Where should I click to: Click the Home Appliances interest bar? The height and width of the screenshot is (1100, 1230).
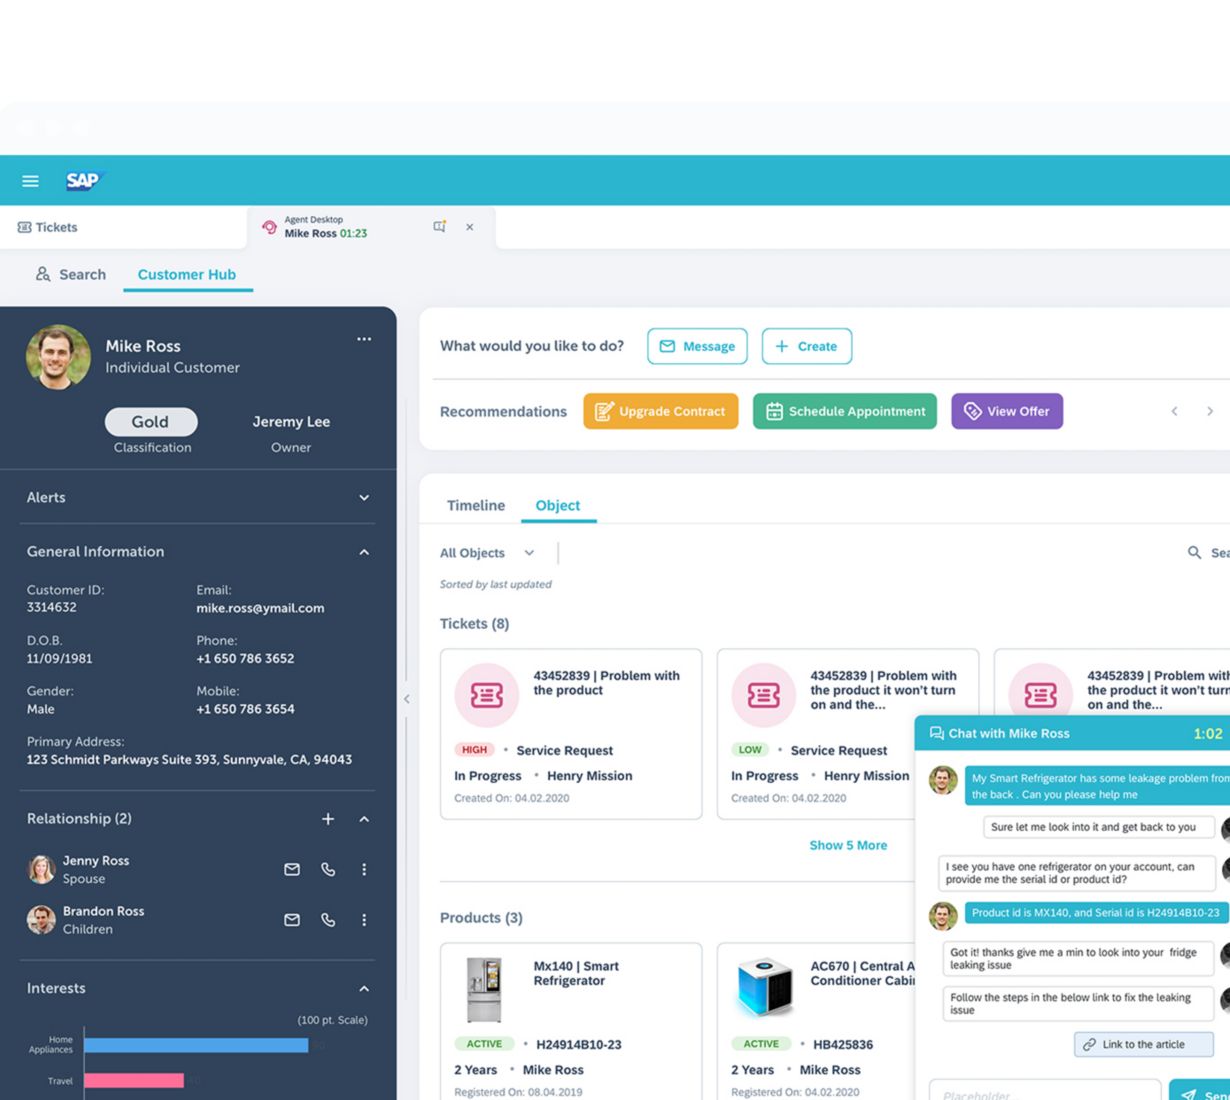(x=196, y=1045)
